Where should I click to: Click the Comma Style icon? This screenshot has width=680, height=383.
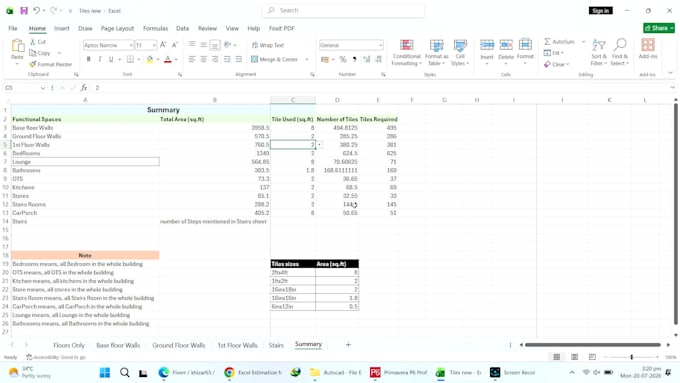coord(354,59)
